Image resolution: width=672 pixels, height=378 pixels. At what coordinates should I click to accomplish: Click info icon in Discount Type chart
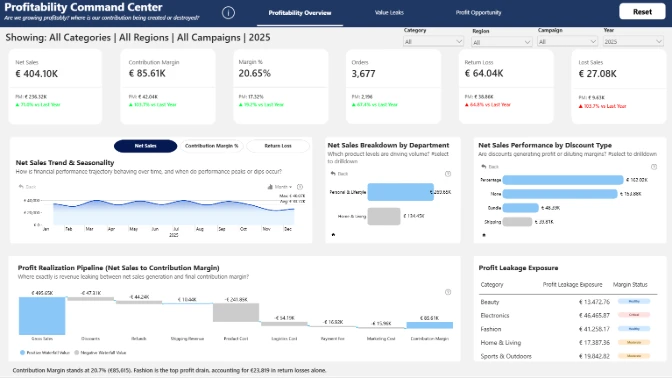(x=654, y=167)
